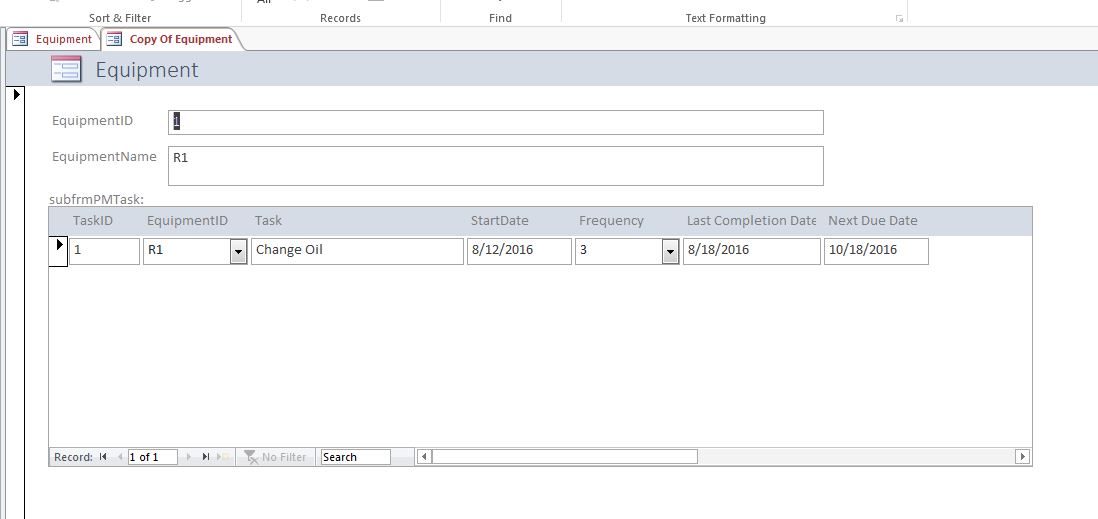Click the subform Search box

355,457
